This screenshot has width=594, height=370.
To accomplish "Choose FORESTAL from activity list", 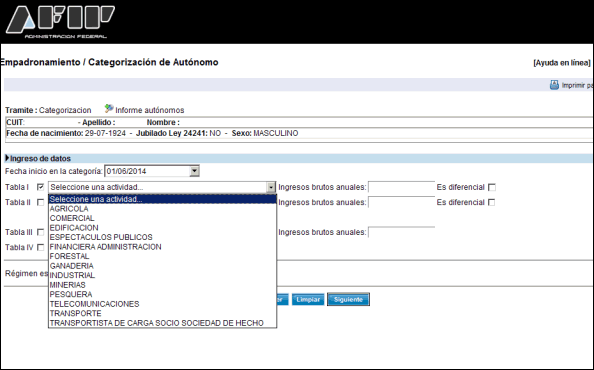I will click(x=163, y=256).
